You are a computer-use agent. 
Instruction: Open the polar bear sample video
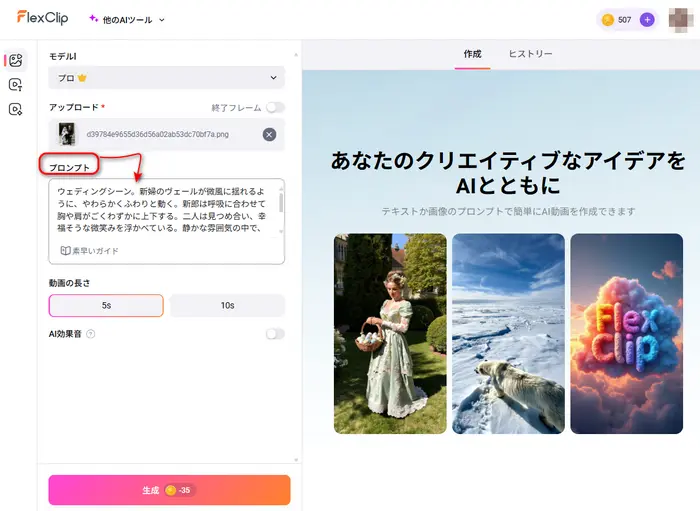[x=508, y=334]
